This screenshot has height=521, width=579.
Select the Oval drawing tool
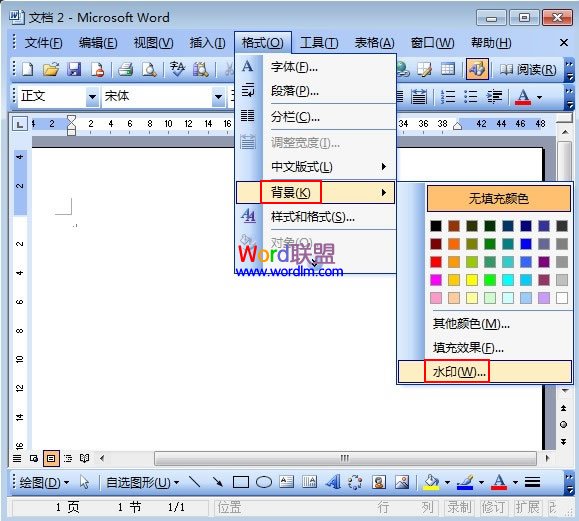[264, 482]
